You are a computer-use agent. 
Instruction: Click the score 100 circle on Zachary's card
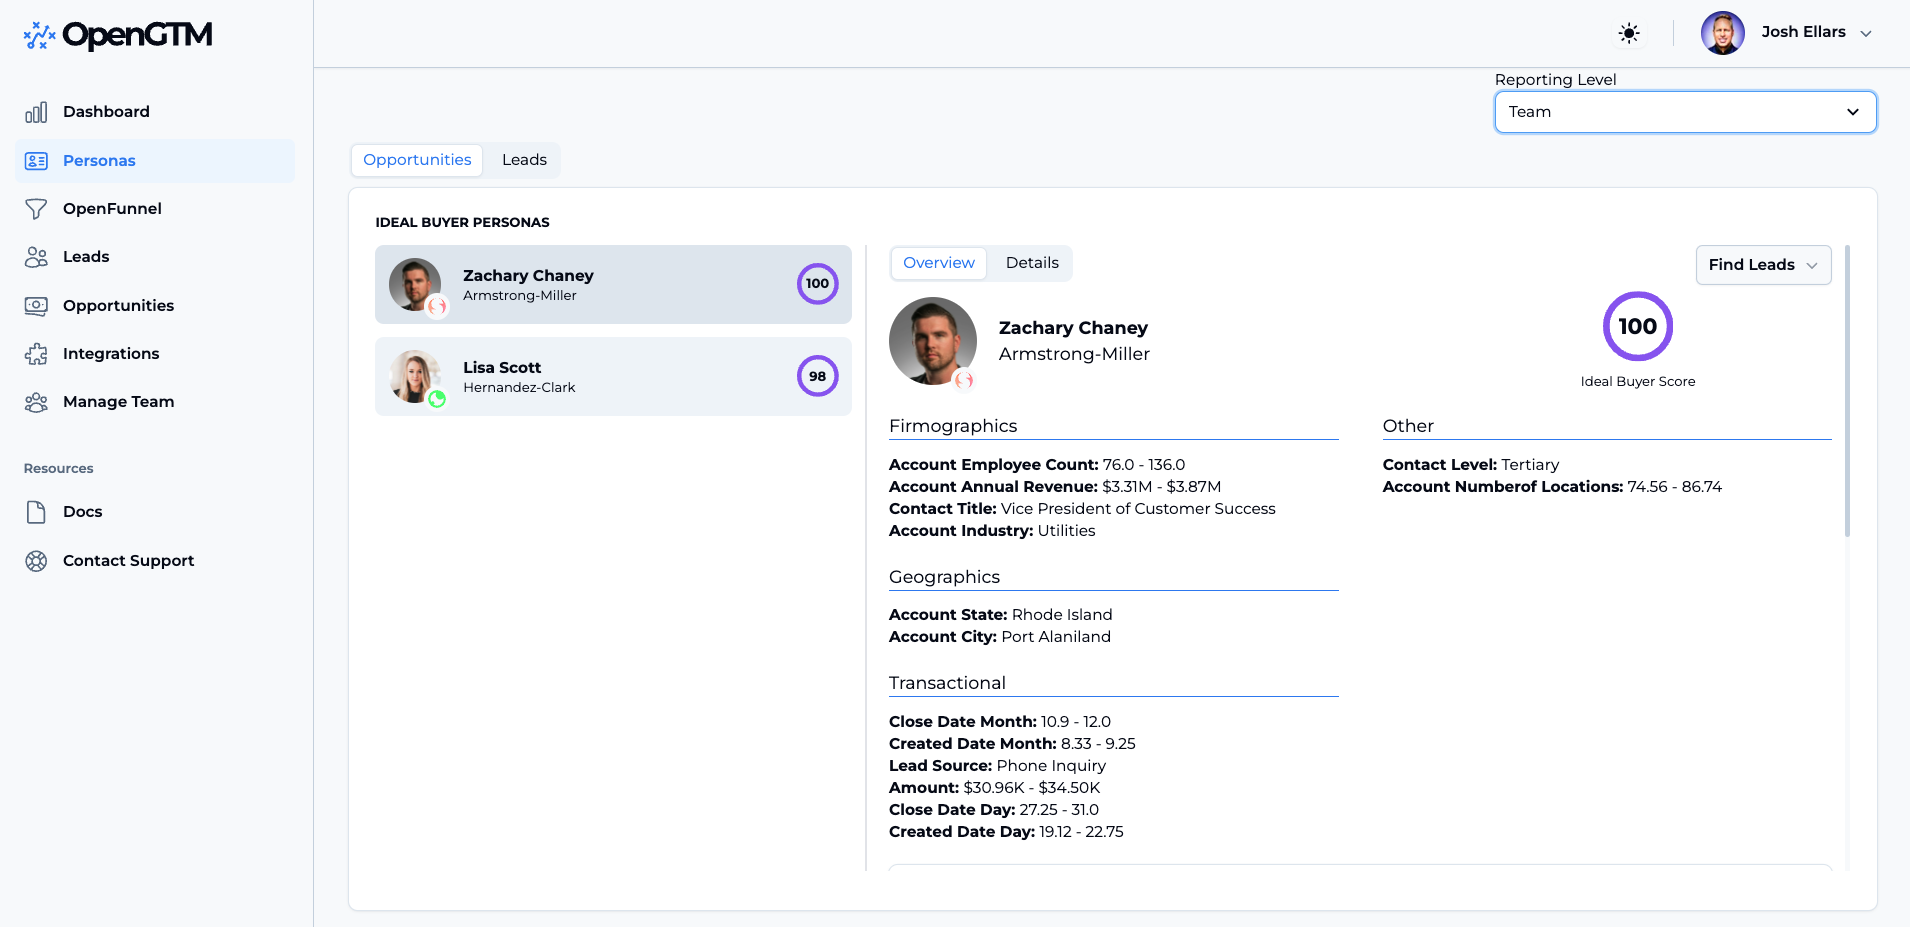(817, 284)
